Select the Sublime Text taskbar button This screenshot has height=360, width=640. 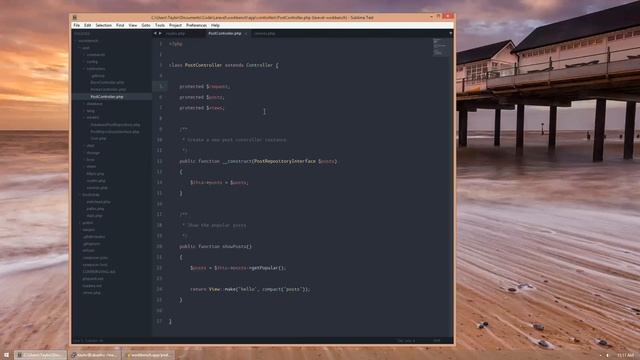(x=40, y=355)
